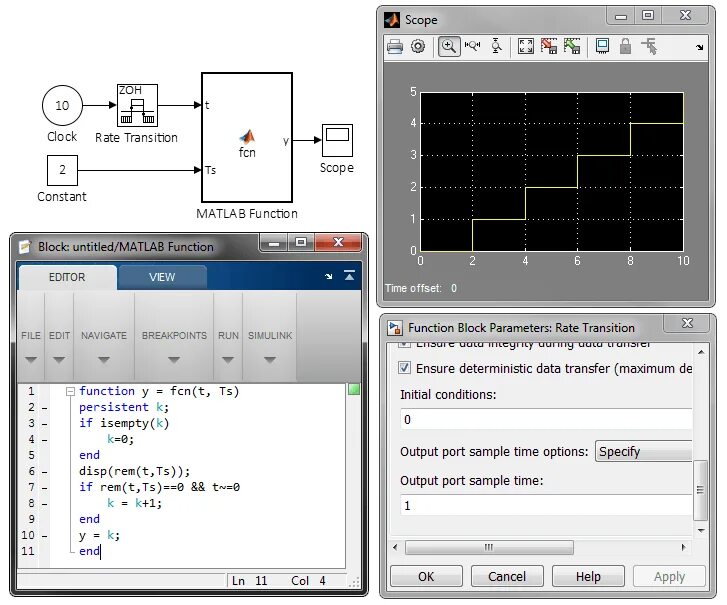
Task: Click code line 'y = k;'
Action: (x=99, y=535)
